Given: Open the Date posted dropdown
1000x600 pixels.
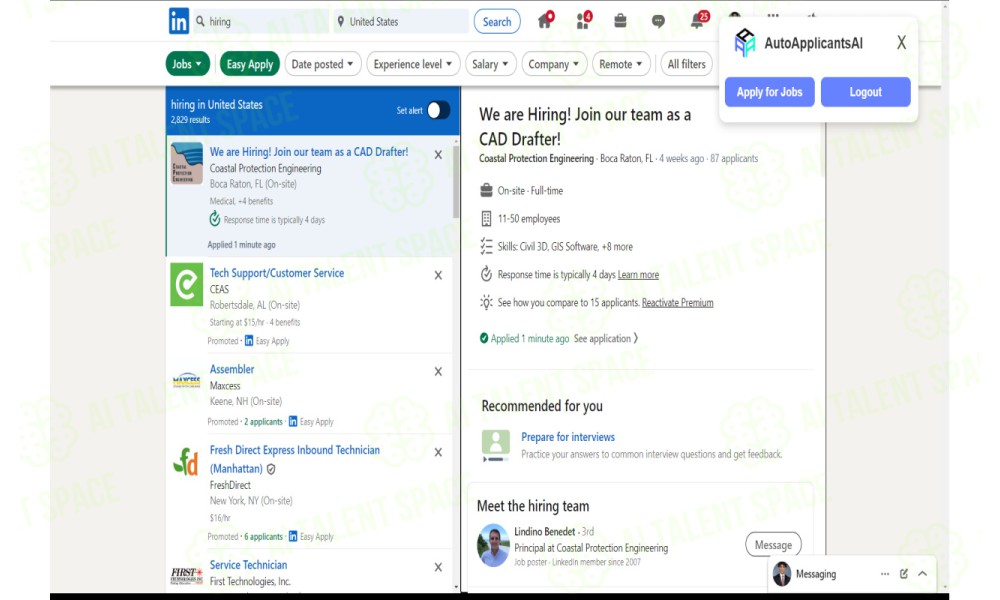Looking at the screenshot, I should (x=323, y=64).
